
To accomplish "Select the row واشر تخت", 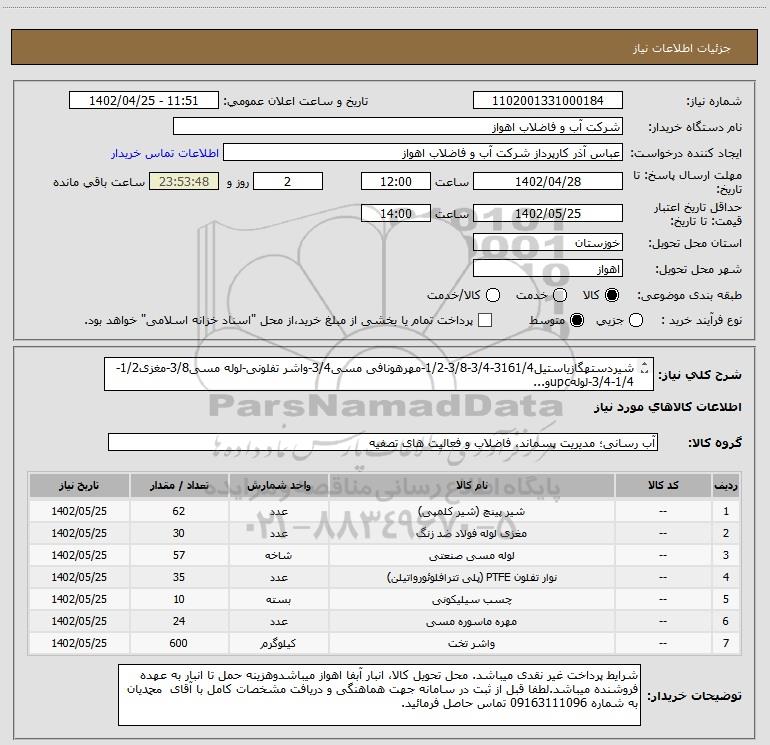I will click(x=384, y=643).
